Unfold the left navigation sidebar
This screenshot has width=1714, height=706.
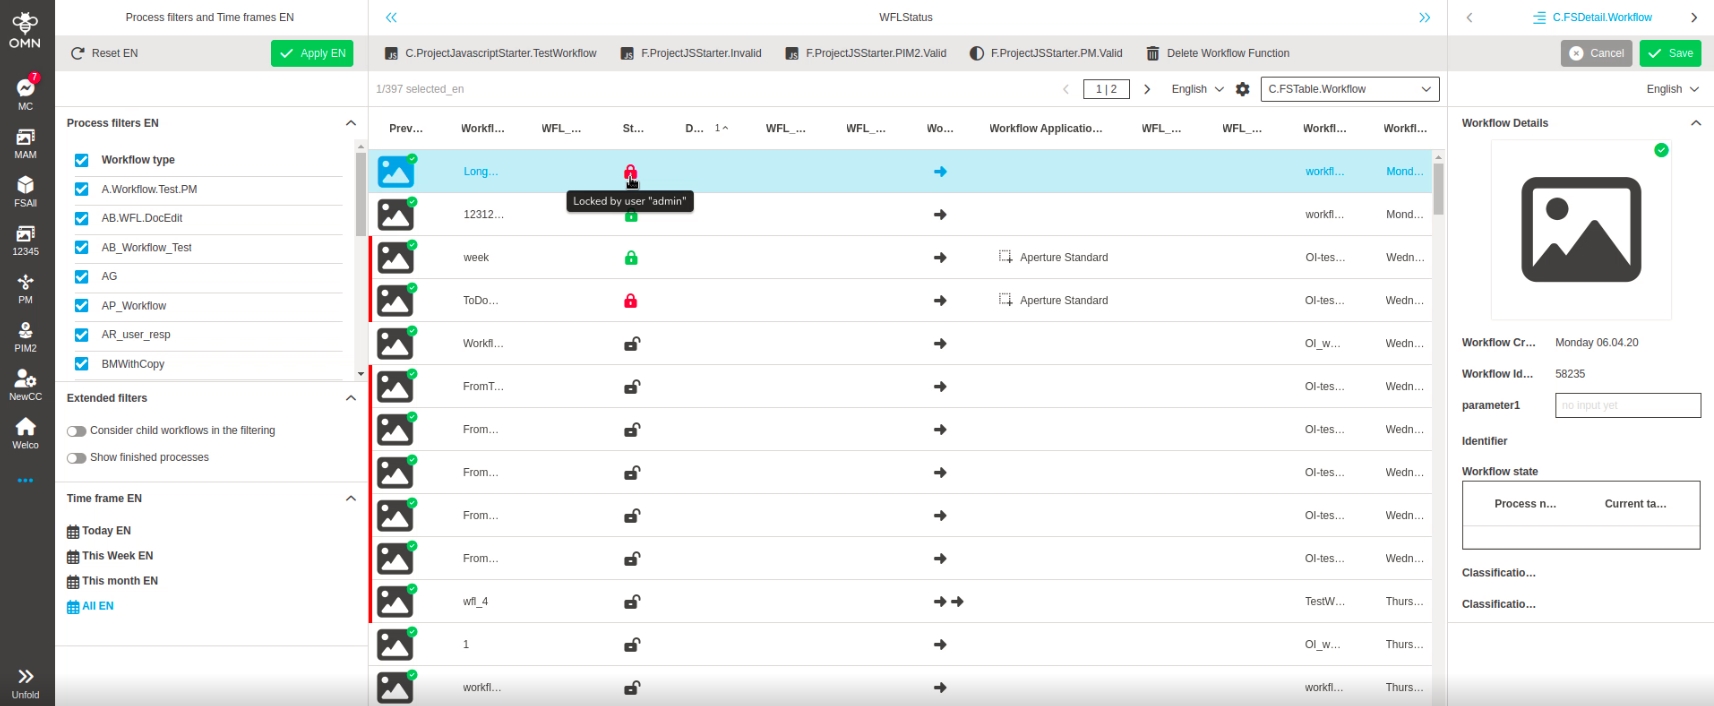(x=25, y=682)
